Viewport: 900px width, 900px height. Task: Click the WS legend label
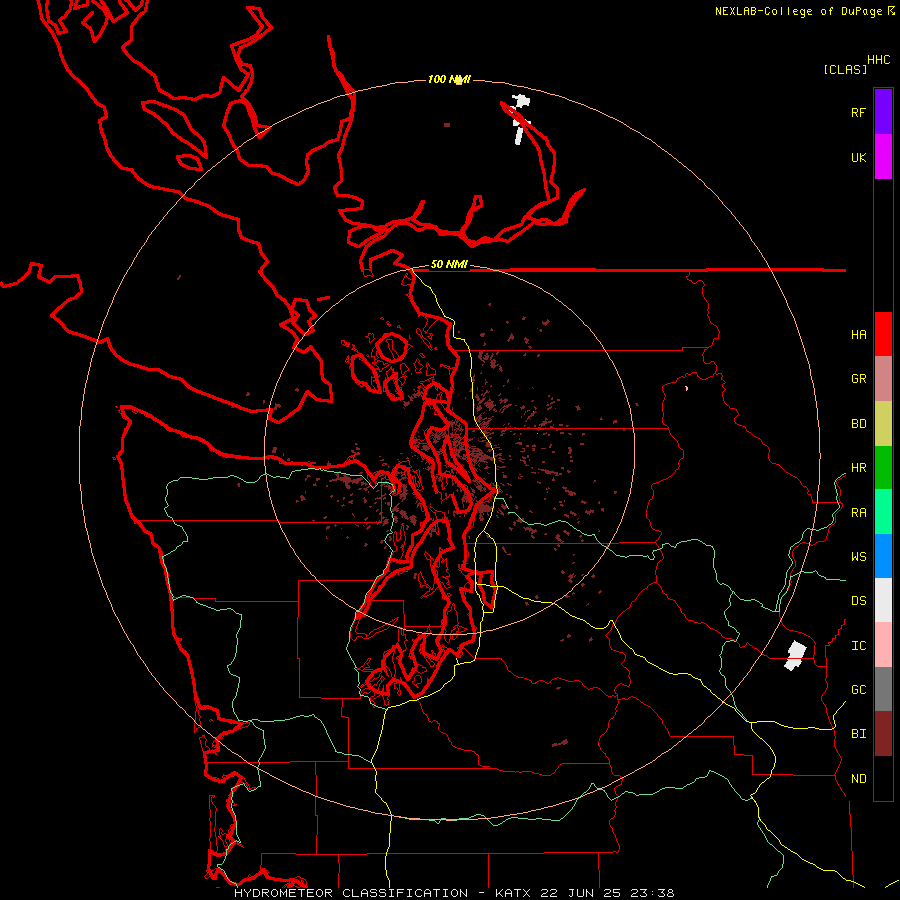pos(858,557)
